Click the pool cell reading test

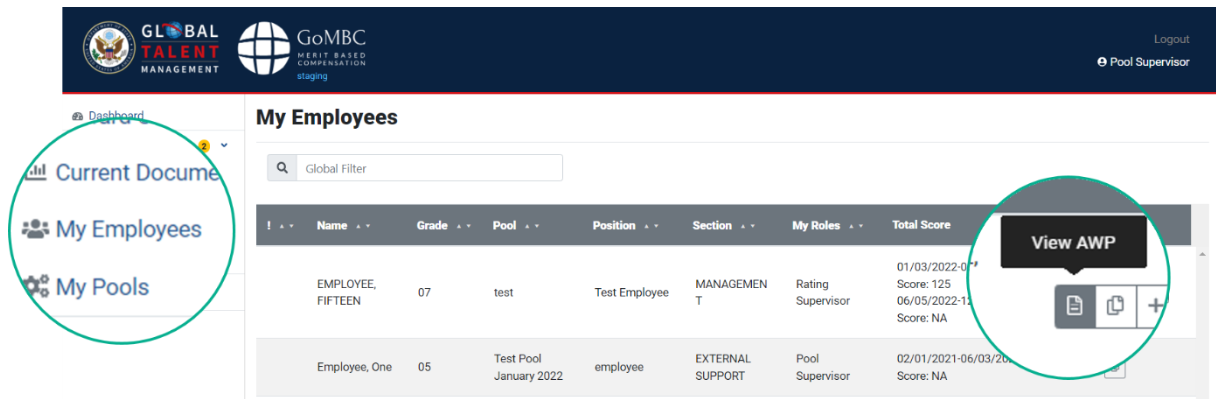pos(502,293)
